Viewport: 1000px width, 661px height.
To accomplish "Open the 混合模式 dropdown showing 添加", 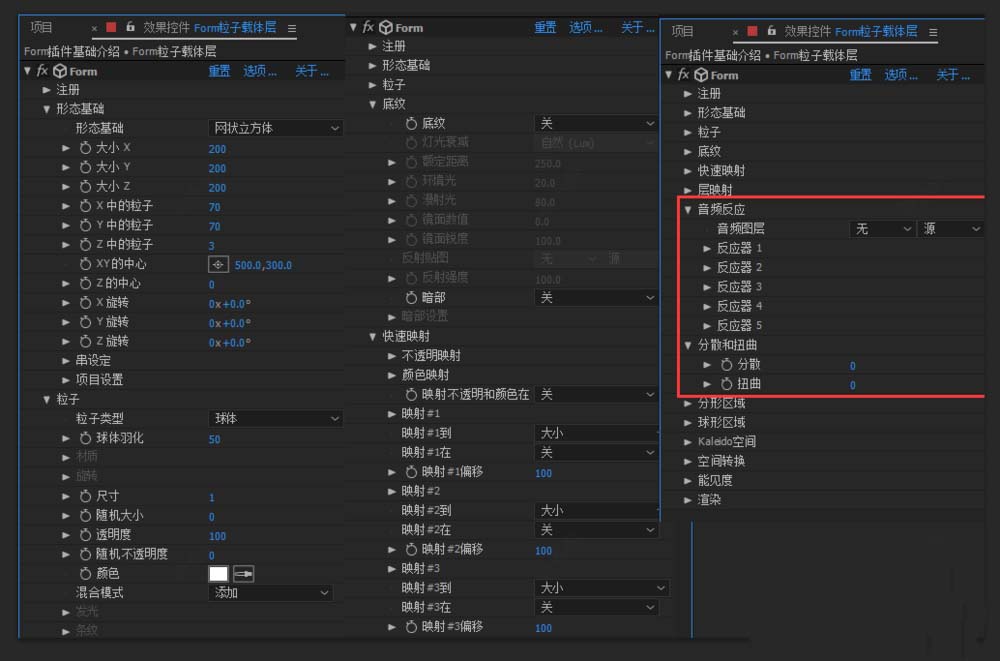I will (271, 593).
